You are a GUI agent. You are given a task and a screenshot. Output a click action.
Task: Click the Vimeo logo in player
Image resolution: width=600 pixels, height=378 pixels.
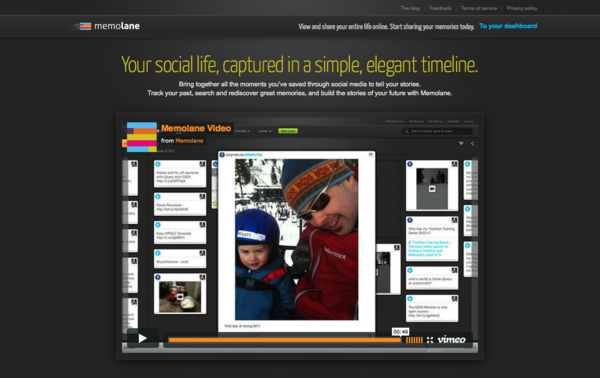coord(451,339)
